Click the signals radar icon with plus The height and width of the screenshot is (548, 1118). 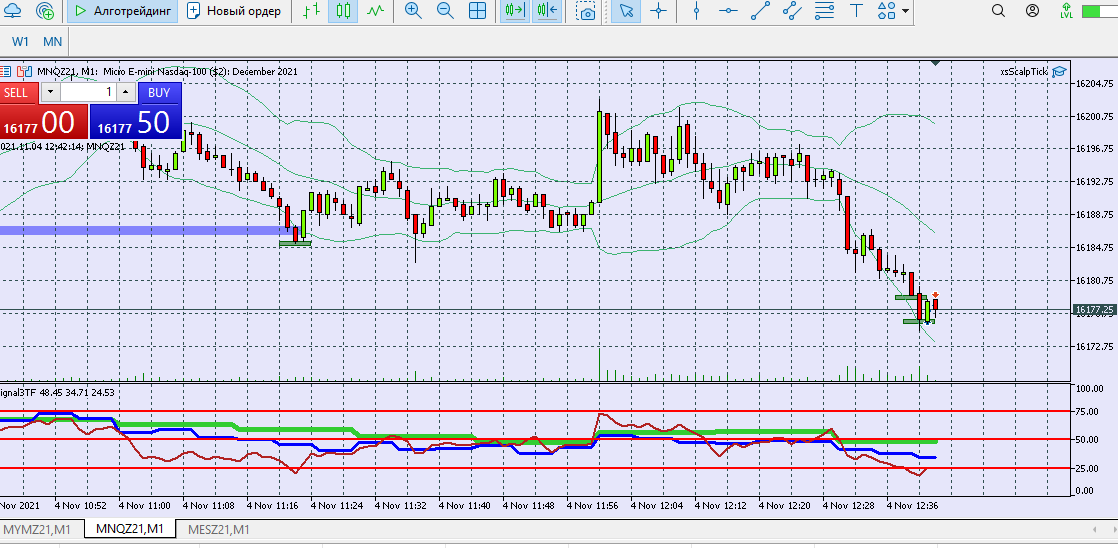[44, 11]
